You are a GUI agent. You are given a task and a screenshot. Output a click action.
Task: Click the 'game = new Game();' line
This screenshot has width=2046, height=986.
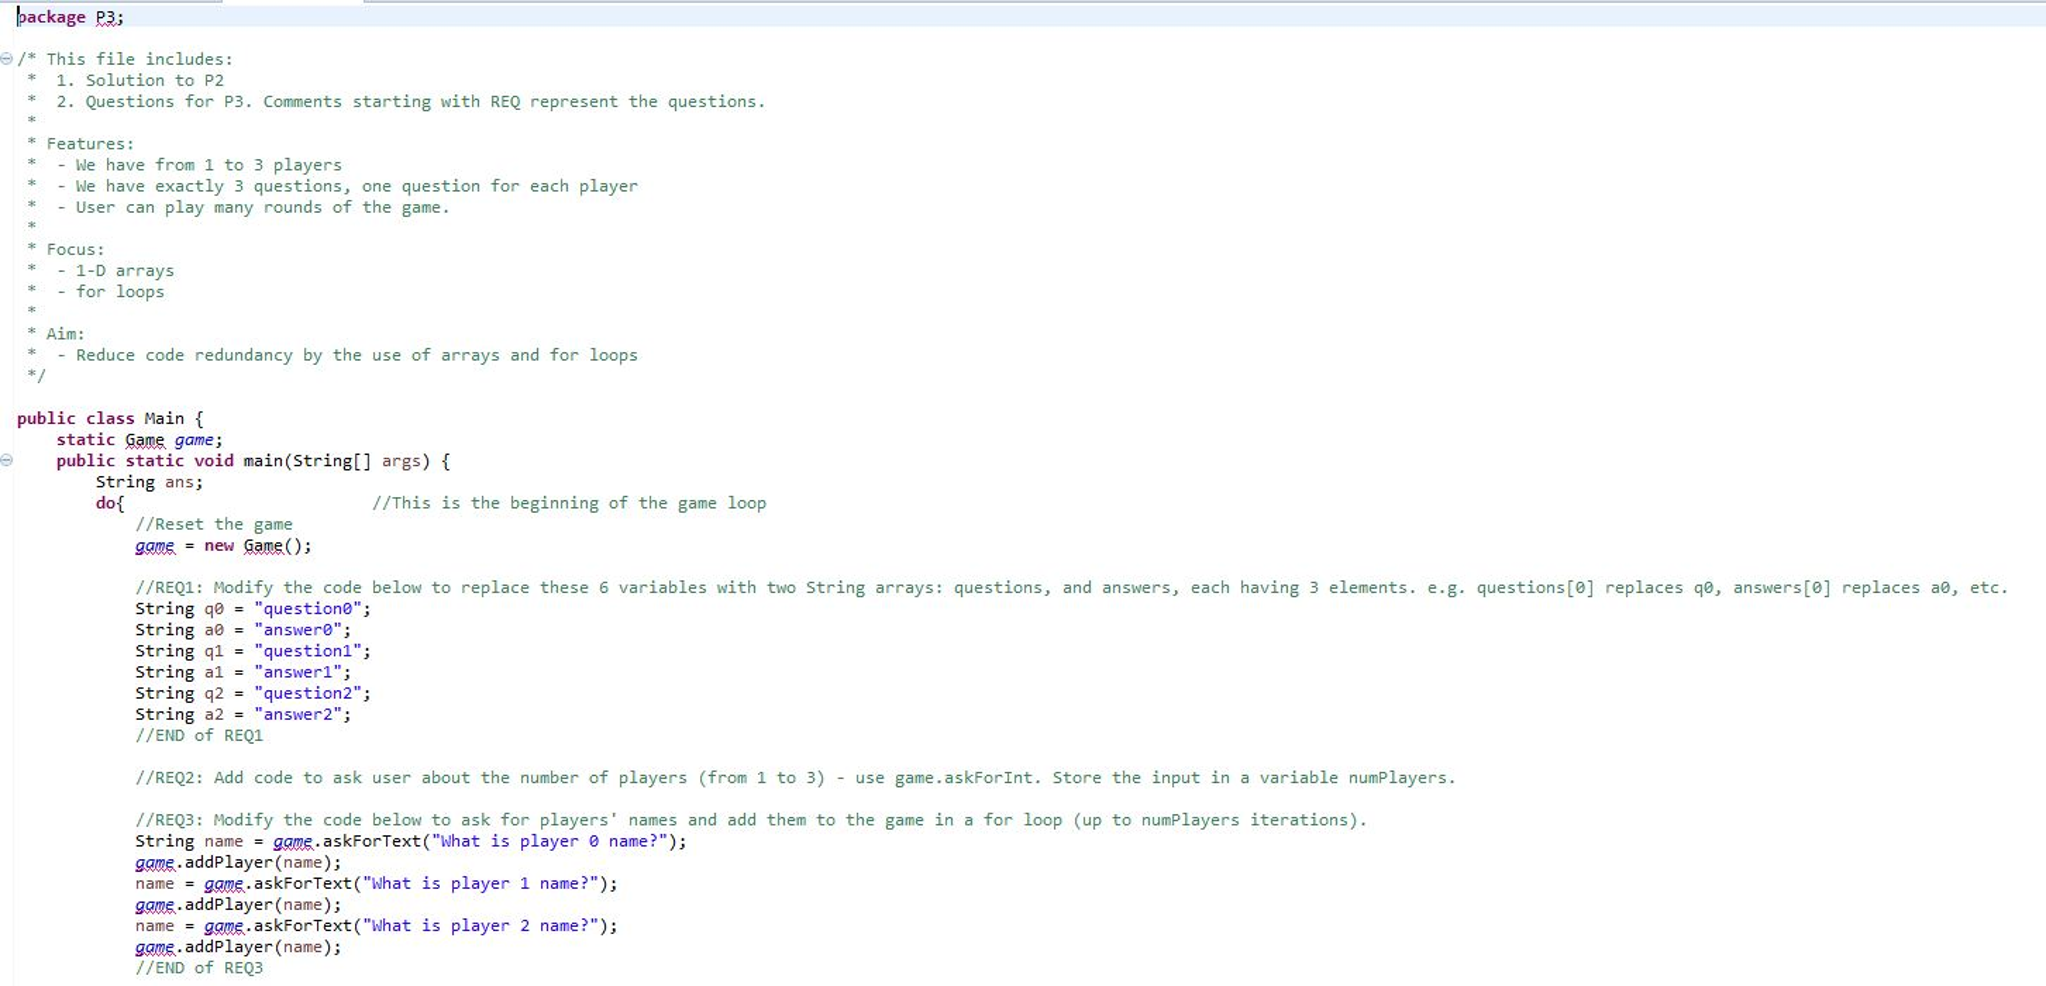(223, 546)
